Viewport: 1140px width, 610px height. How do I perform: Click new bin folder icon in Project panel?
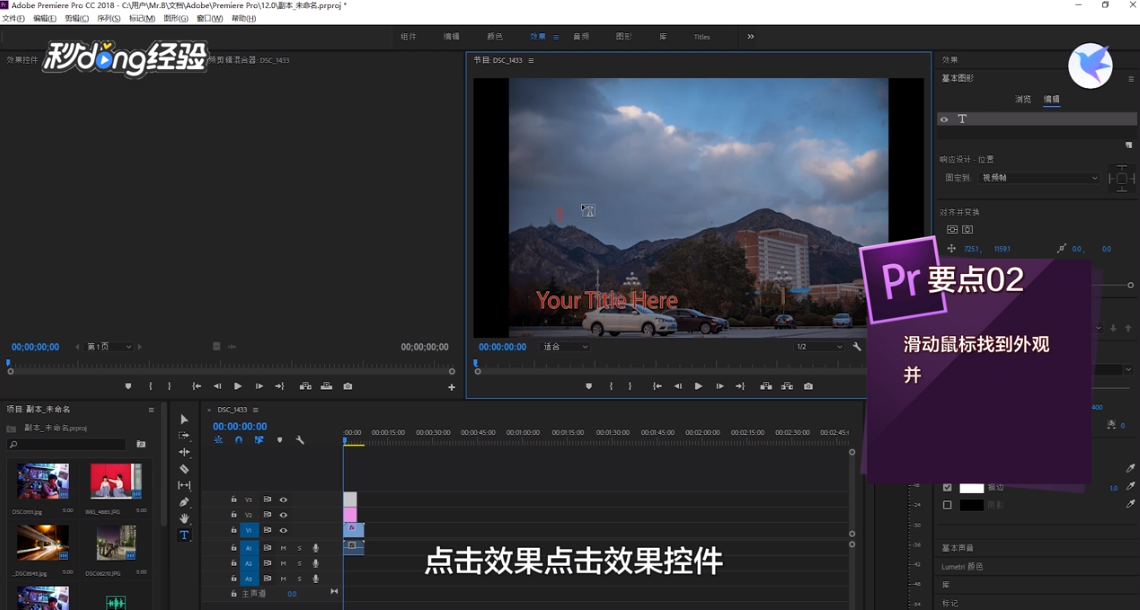point(141,444)
